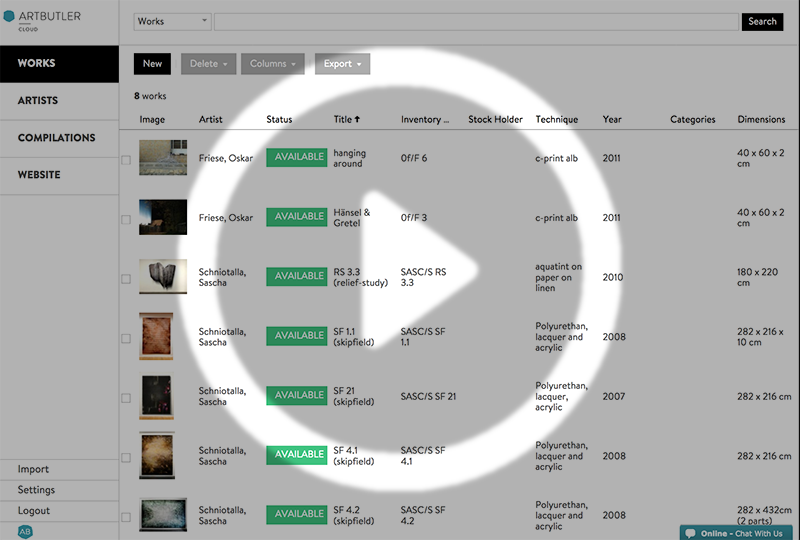Tick checkbox for RS 3.3 relief-study row
The height and width of the screenshot is (540, 800).
point(126,279)
